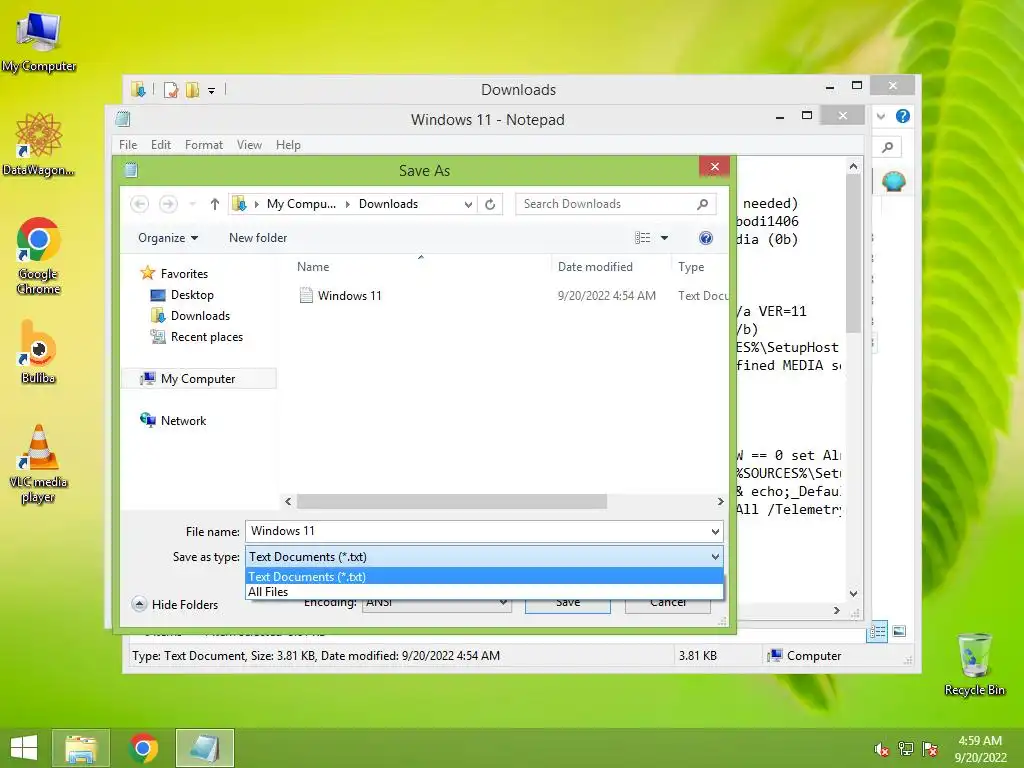The height and width of the screenshot is (768, 1024).
Task: Click the Forward arrow in Save As
Action: 168,204
